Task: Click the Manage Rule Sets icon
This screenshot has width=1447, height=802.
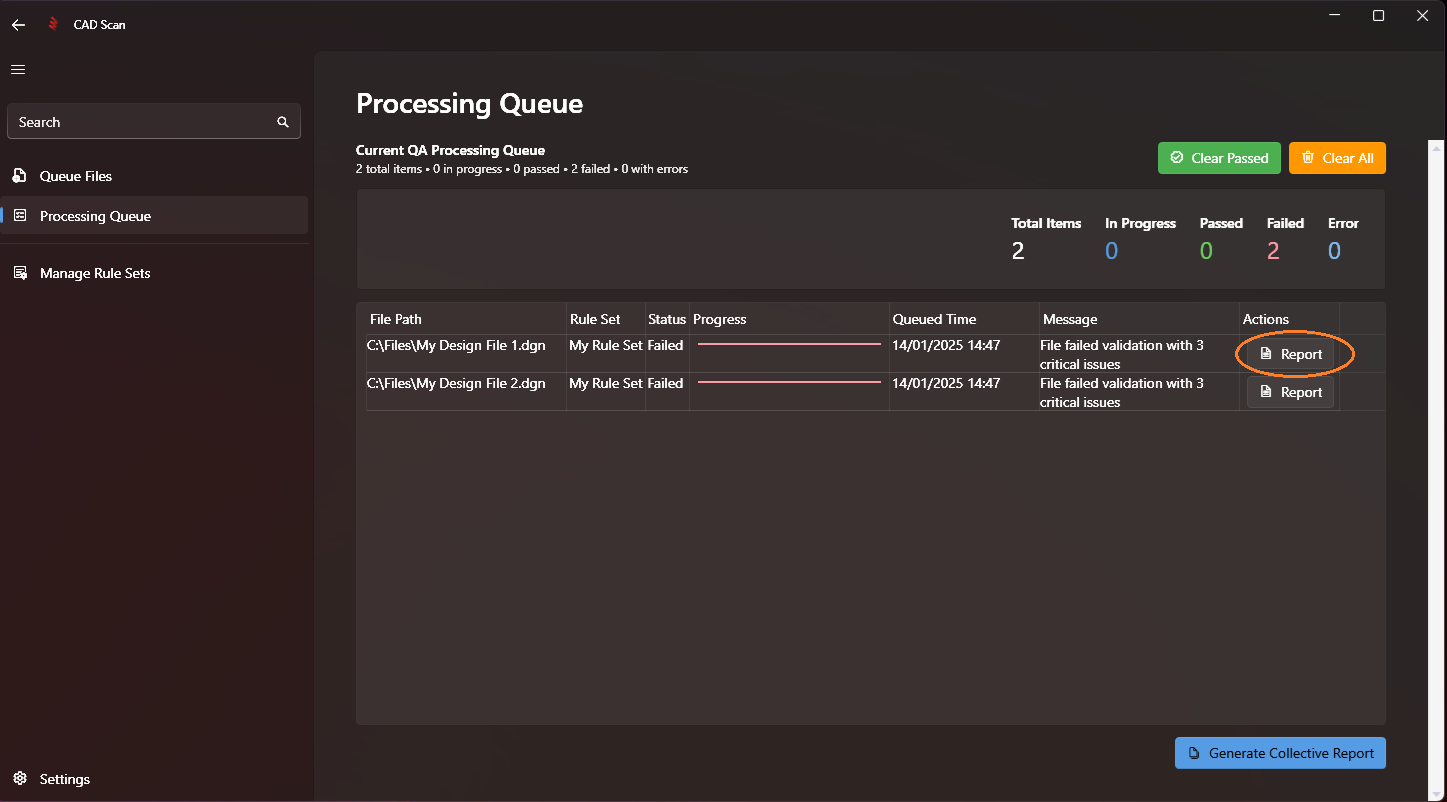Action: (20, 273)
